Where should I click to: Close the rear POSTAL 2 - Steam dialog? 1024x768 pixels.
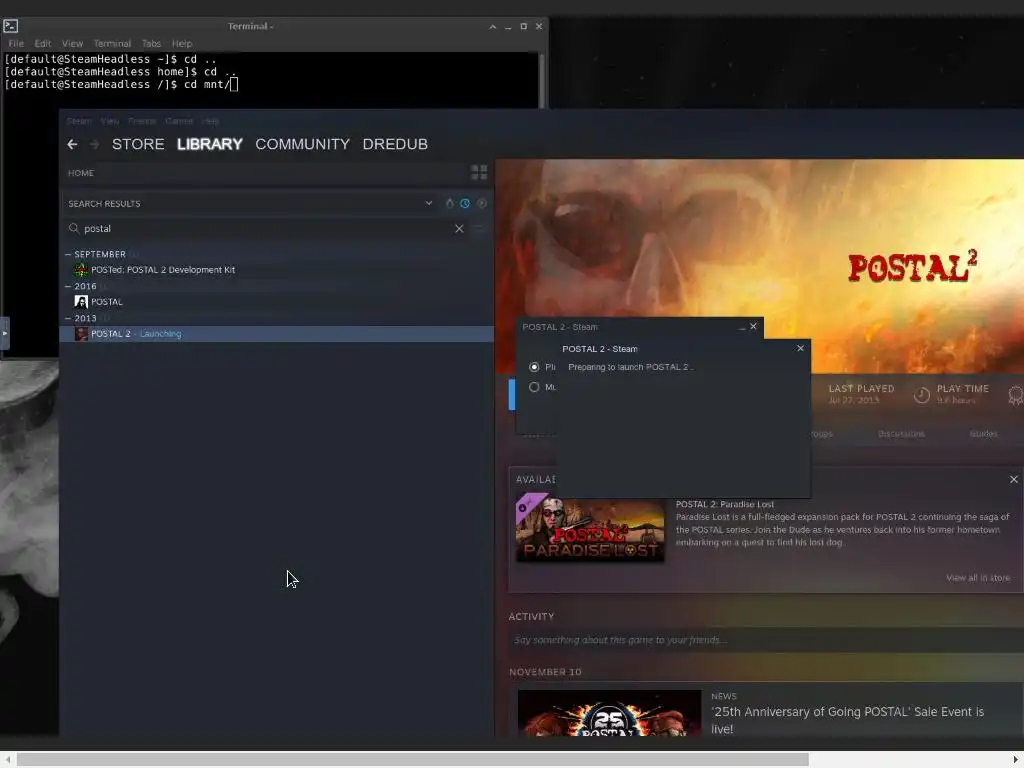tap(753, 327)
